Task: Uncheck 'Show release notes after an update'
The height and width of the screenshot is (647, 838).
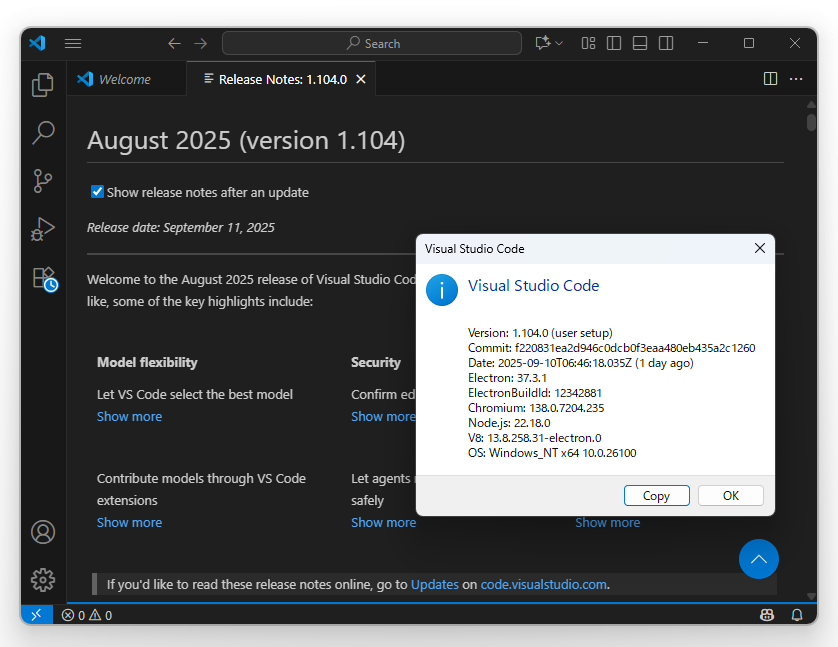Action: coord(97,193)
